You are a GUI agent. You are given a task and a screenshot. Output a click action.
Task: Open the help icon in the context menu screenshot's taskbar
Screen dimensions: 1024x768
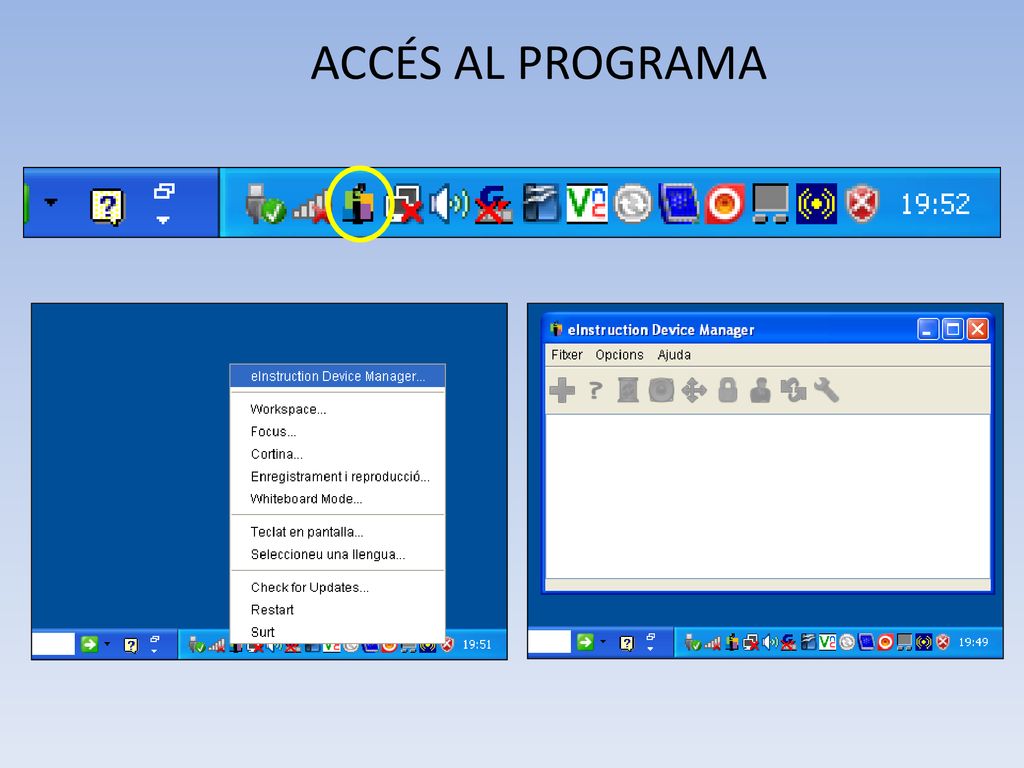131,646
